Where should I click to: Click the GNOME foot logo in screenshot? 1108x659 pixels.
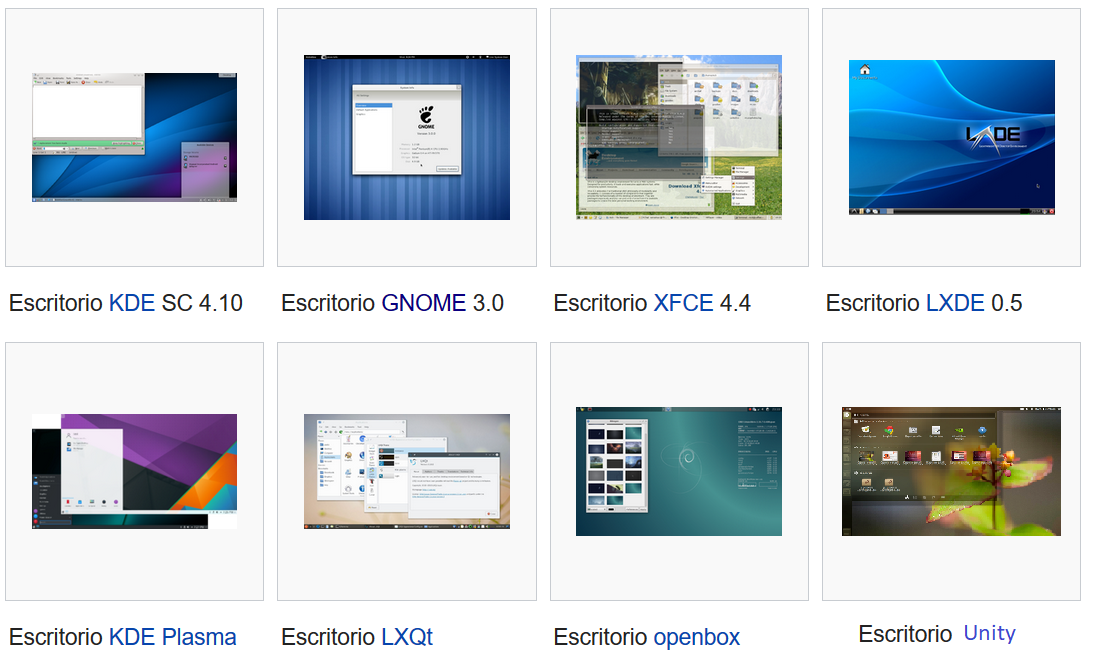(426, 117)
